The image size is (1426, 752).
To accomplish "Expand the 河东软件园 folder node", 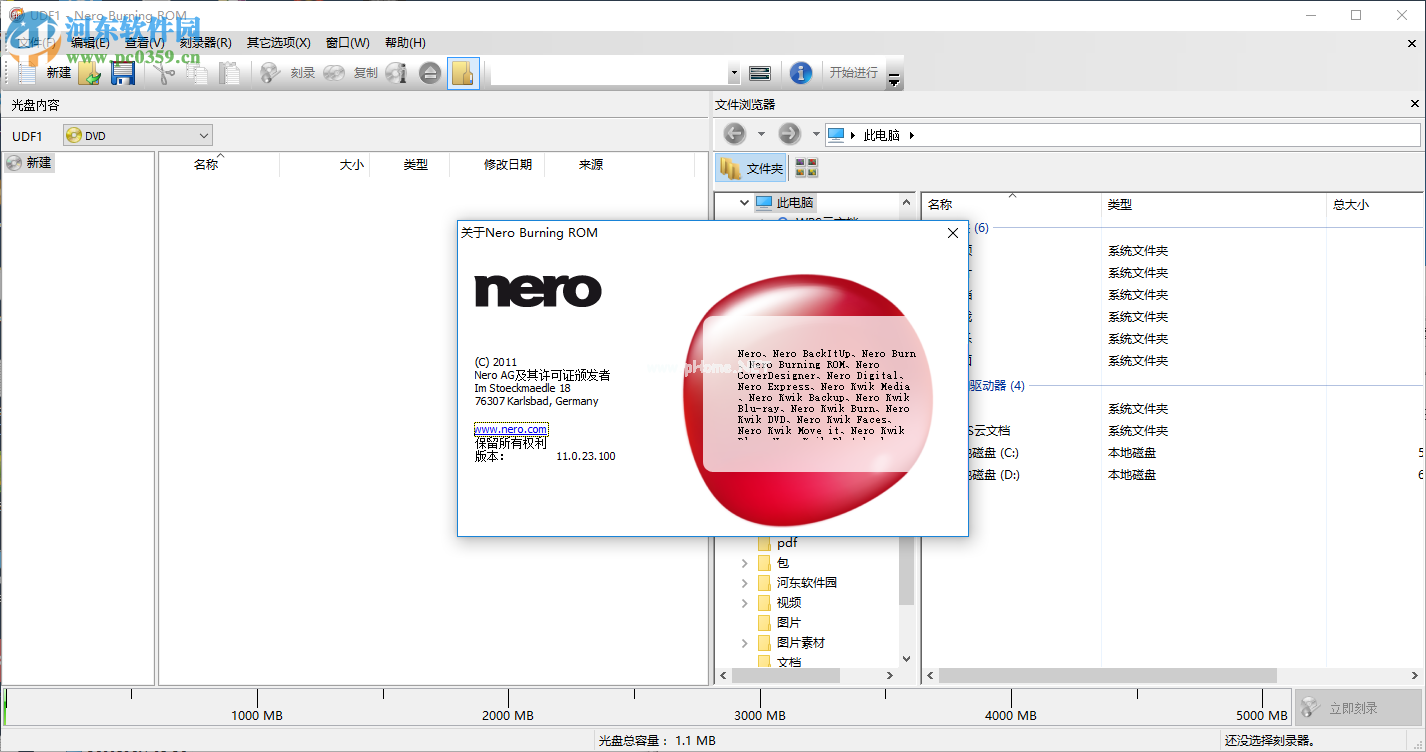I will click(x=744, y=583).
